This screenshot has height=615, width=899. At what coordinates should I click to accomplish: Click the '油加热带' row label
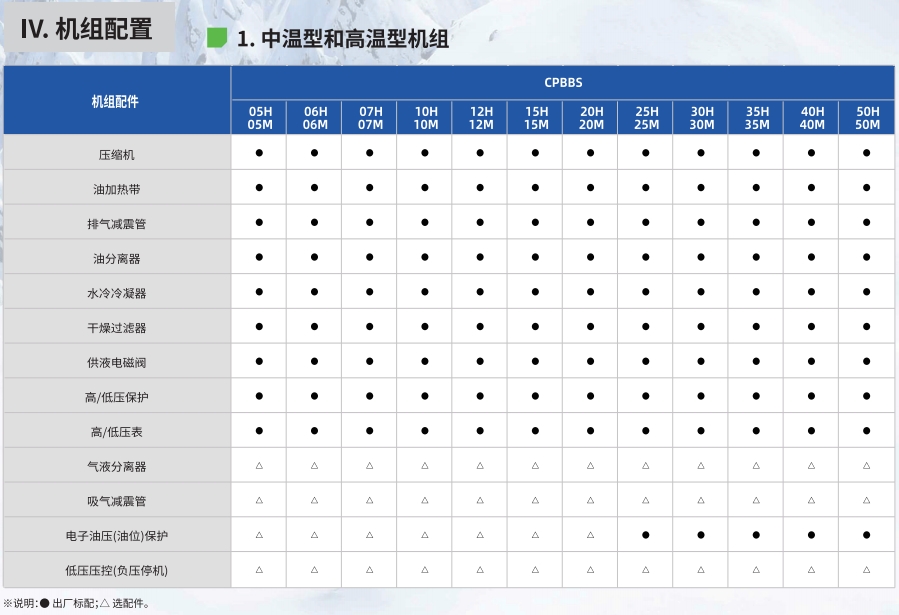(x=116, y=189)
